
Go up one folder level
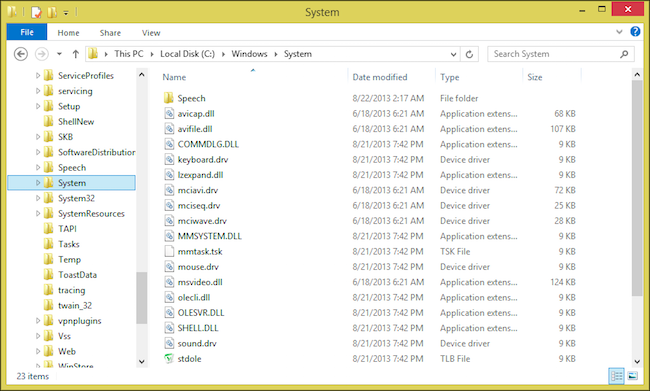(75, 54)
